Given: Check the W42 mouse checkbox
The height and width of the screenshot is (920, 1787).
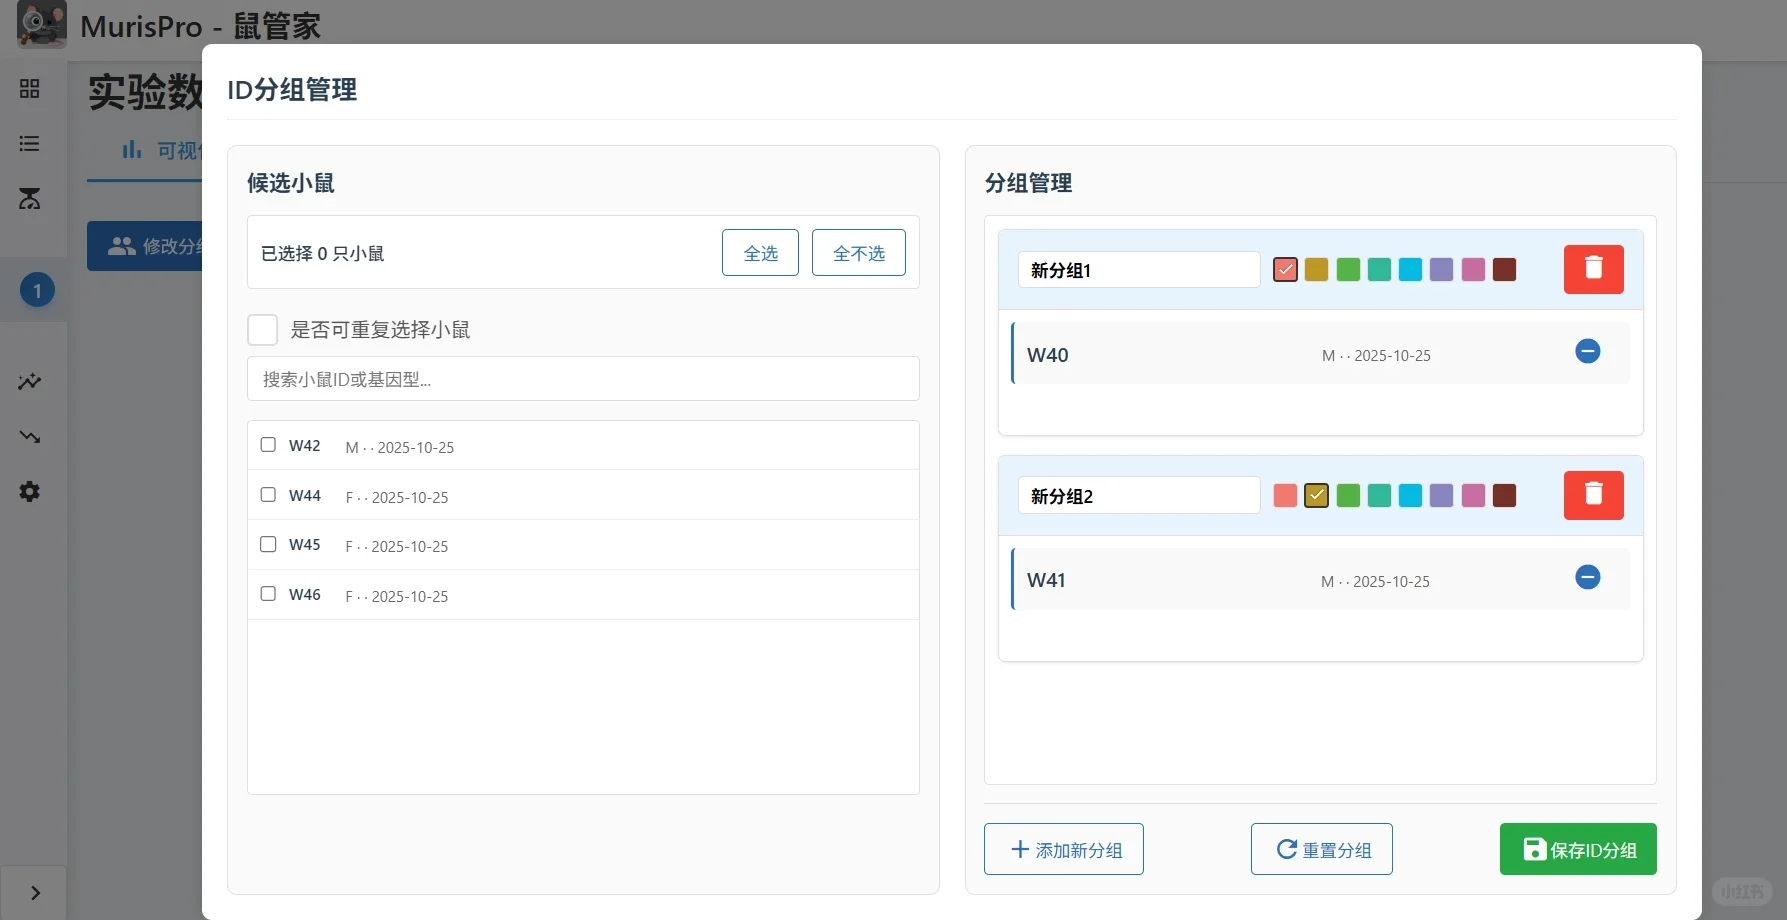Looking at the screenshot, I should [x=268, y=445].
